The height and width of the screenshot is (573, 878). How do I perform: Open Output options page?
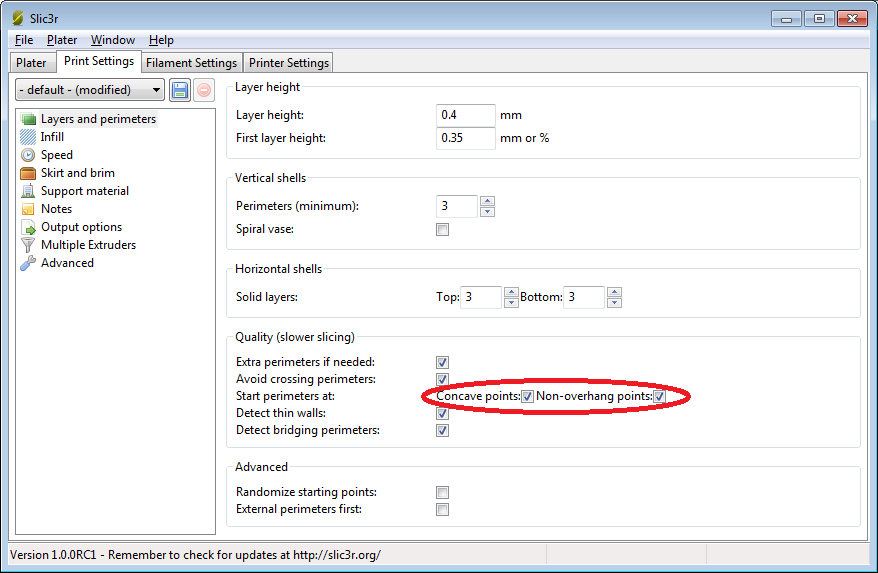pos(81,227)
